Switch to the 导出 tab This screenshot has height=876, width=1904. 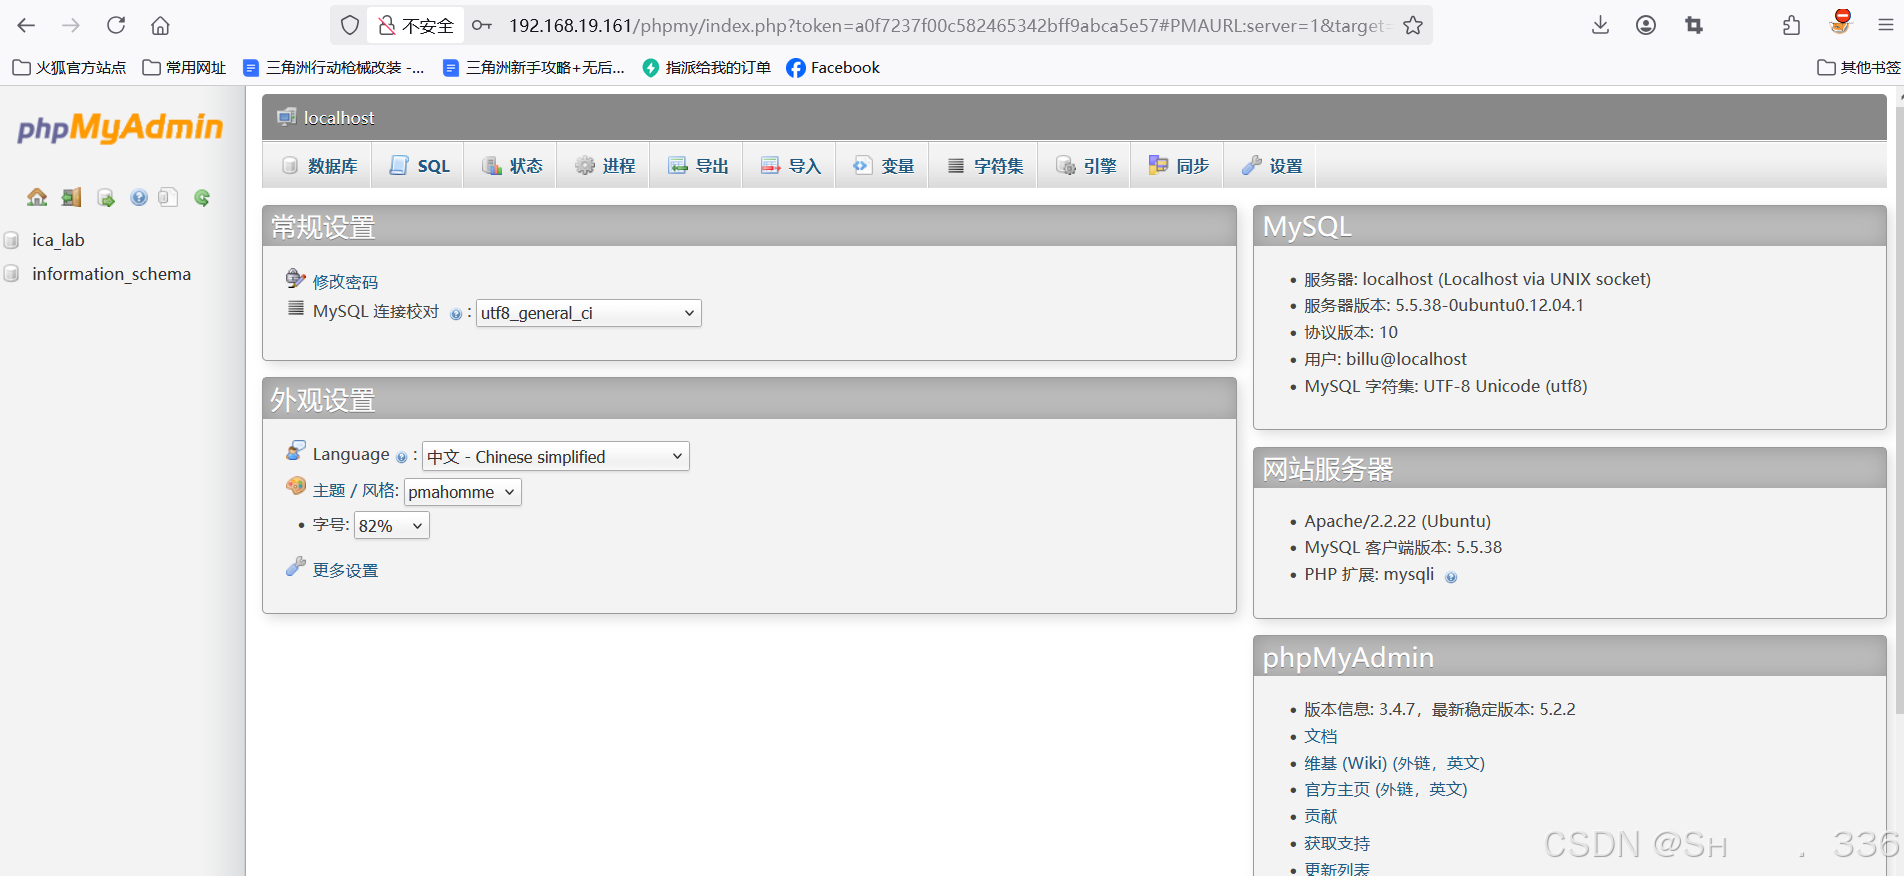tap(697, 166)
